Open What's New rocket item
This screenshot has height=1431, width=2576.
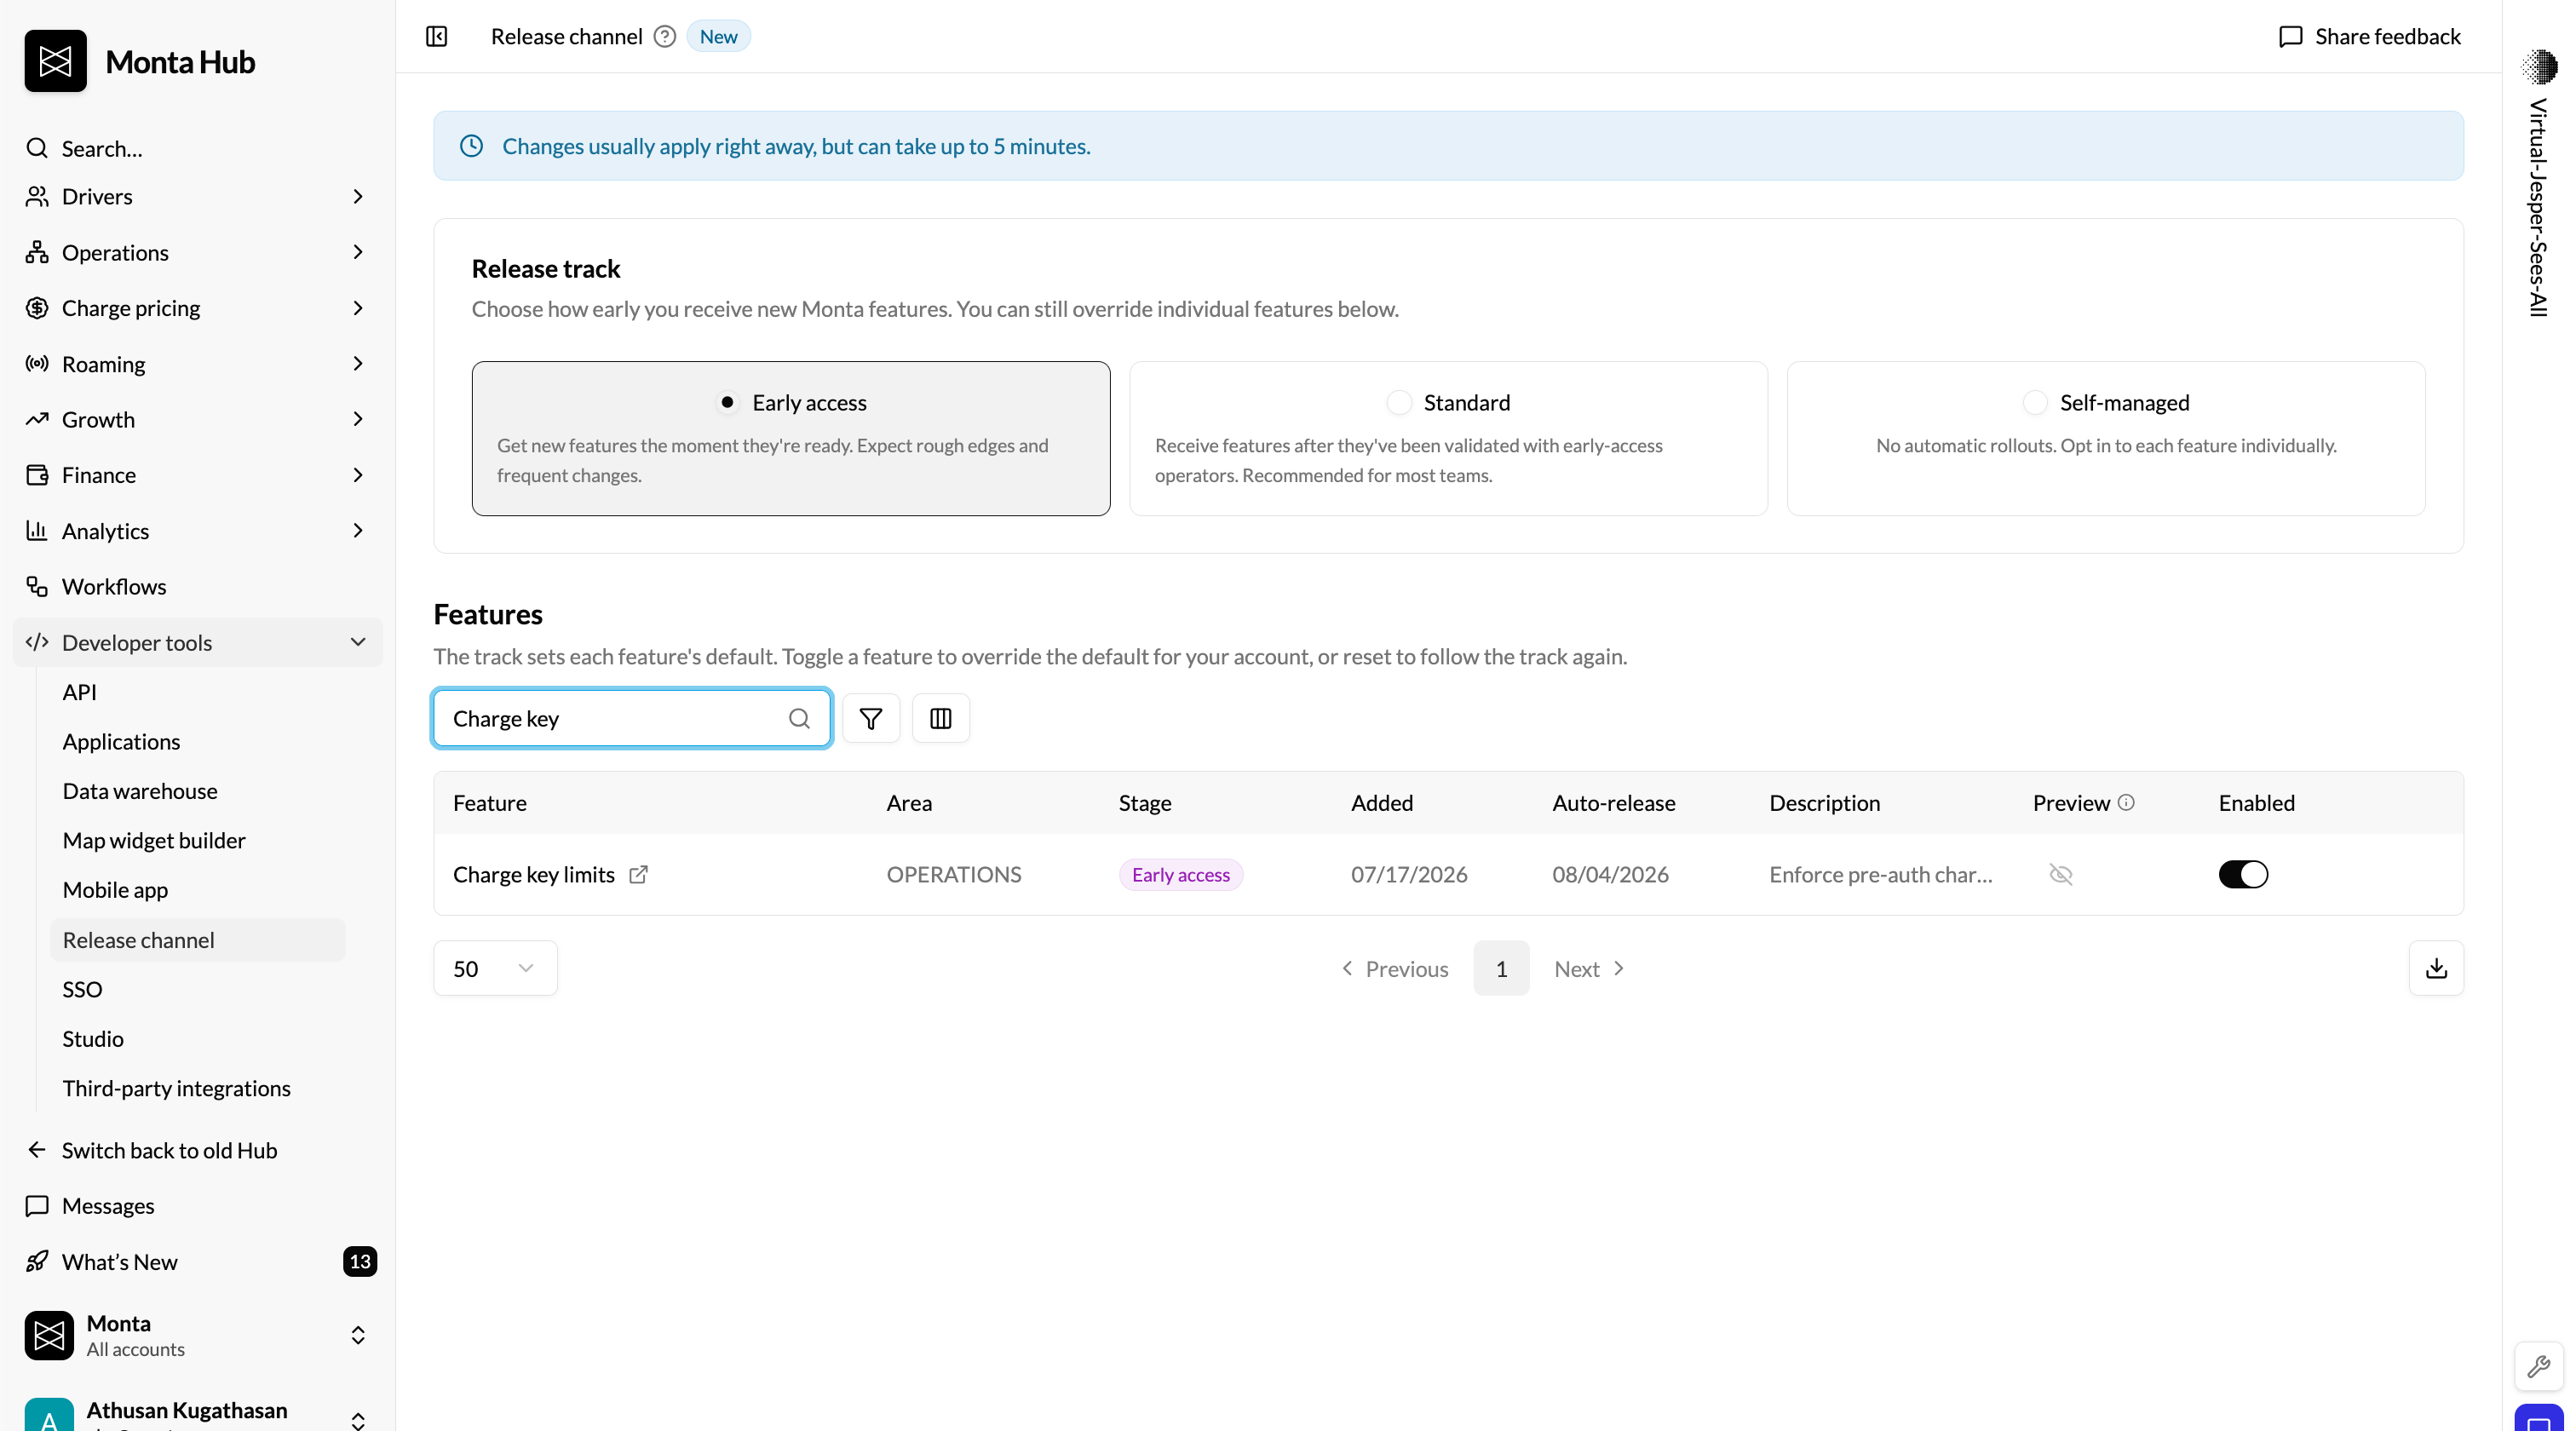[x=197, y=1262]
